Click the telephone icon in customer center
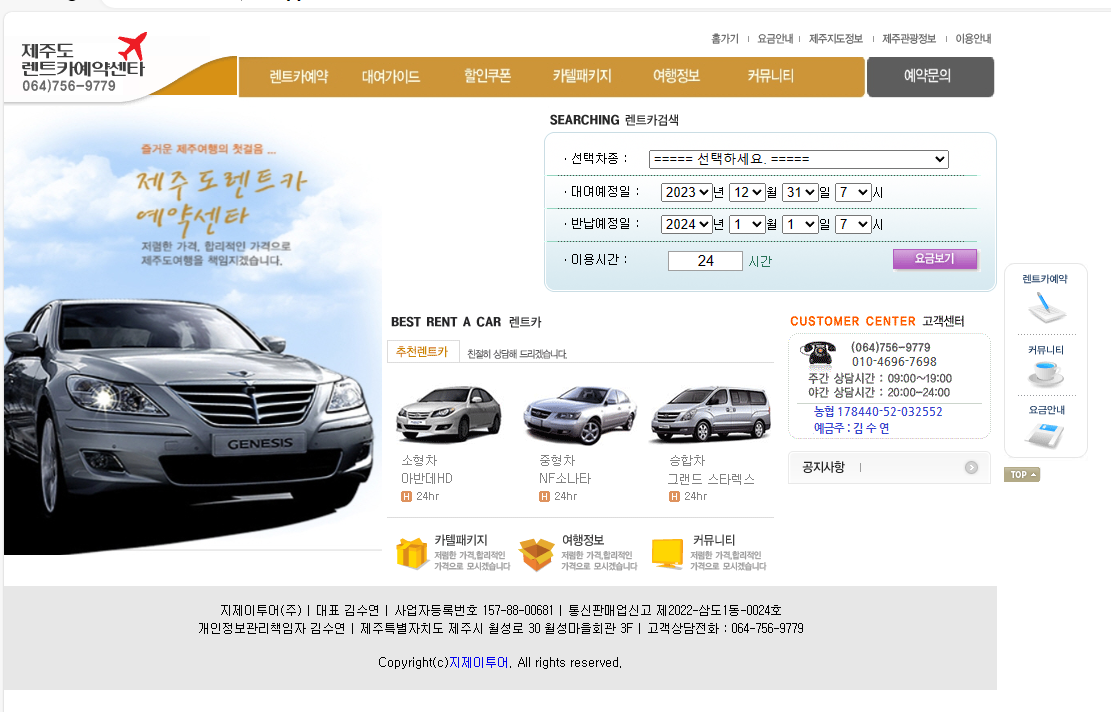The width and height of the screenshot is (1111, 712). pyautogui.click(x=818, y=353)
